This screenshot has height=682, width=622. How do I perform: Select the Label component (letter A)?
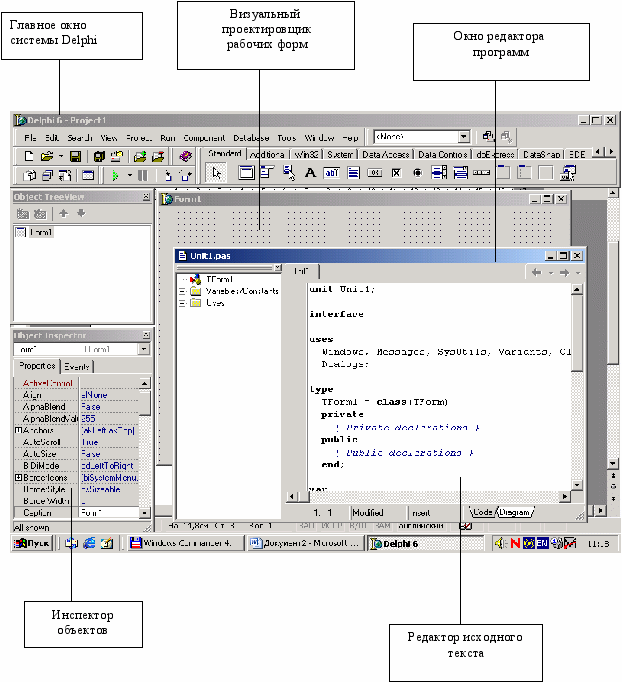[x=310, y=173]
